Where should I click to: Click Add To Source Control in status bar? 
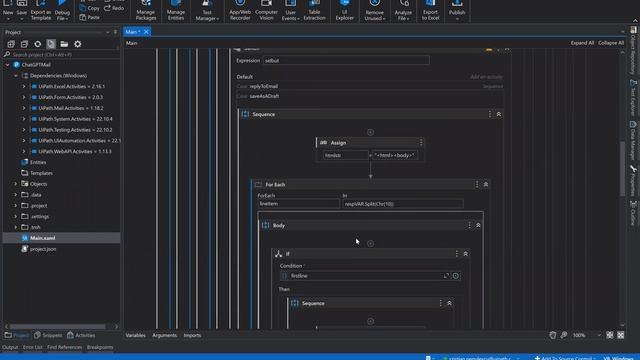tap(564, 358)
